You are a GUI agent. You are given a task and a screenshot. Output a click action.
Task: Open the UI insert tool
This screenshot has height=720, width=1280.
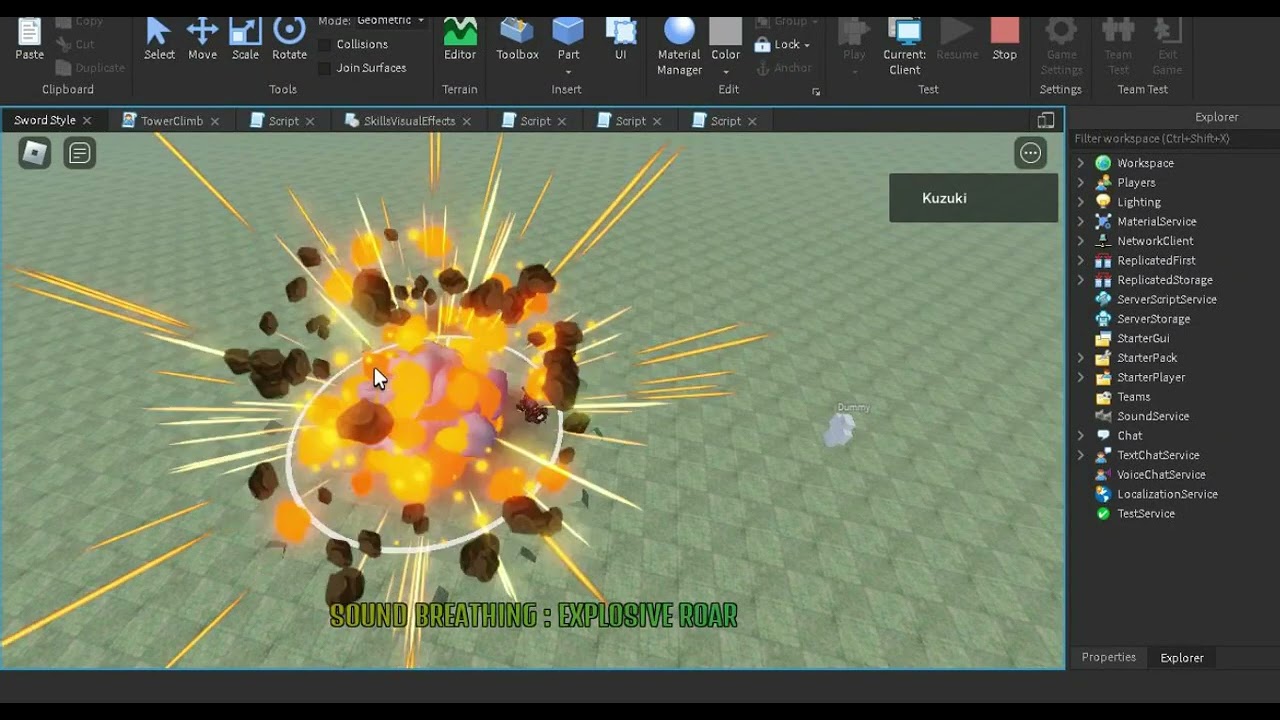point(621,40)
